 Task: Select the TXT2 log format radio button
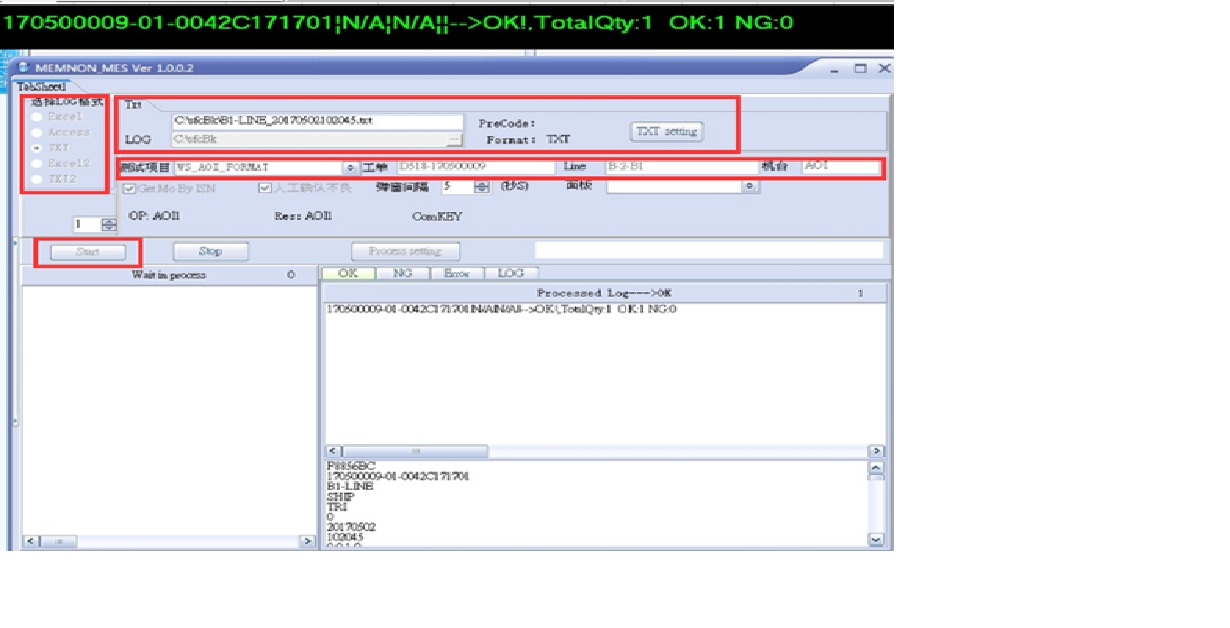tap(36, 178)
